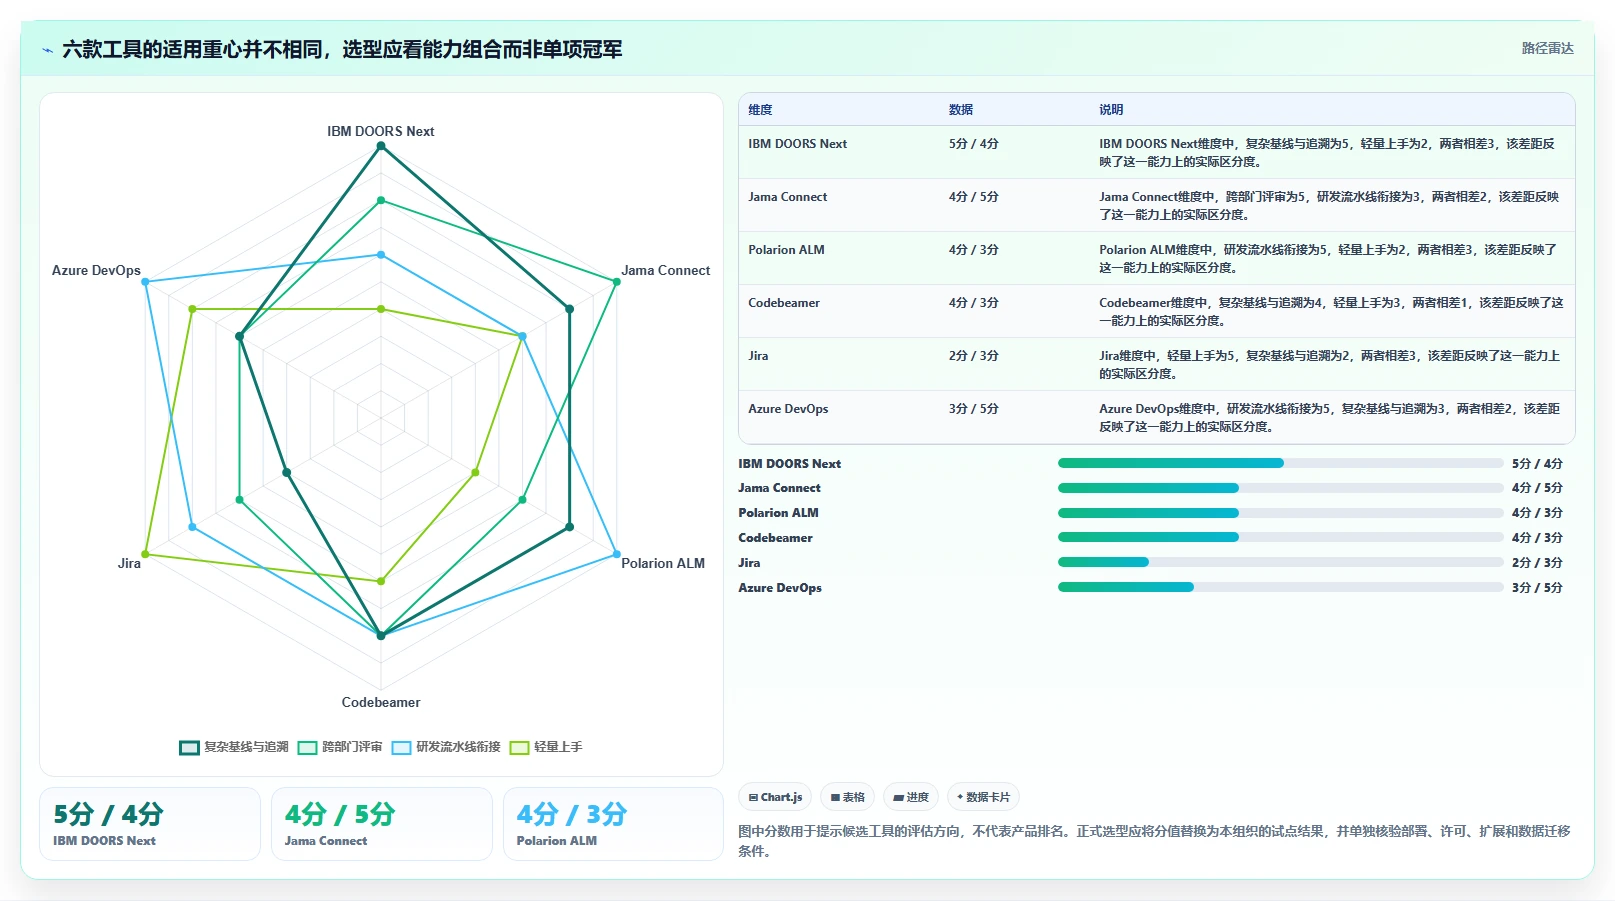The width and height of the screenshot is (1615, 901).
Task: Toggle the 研发流水线衔接 legend swatch
Action: 401,748
